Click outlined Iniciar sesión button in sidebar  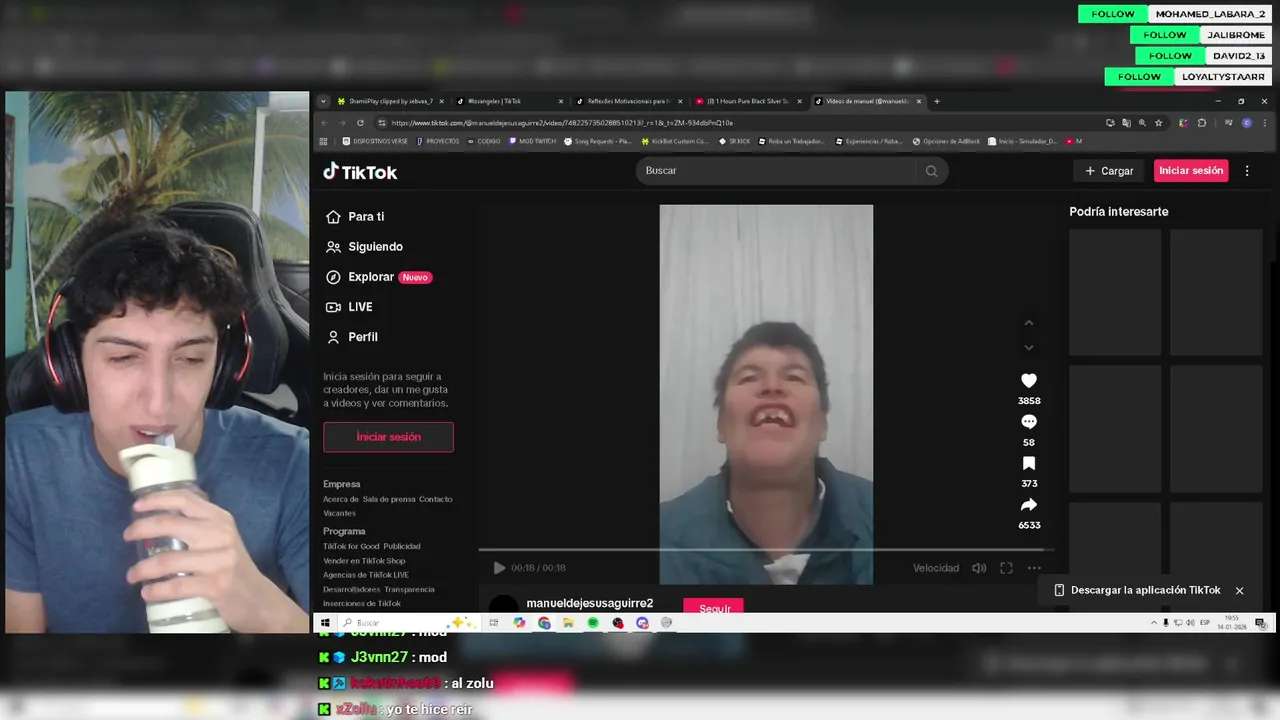(x=388, y=437)
